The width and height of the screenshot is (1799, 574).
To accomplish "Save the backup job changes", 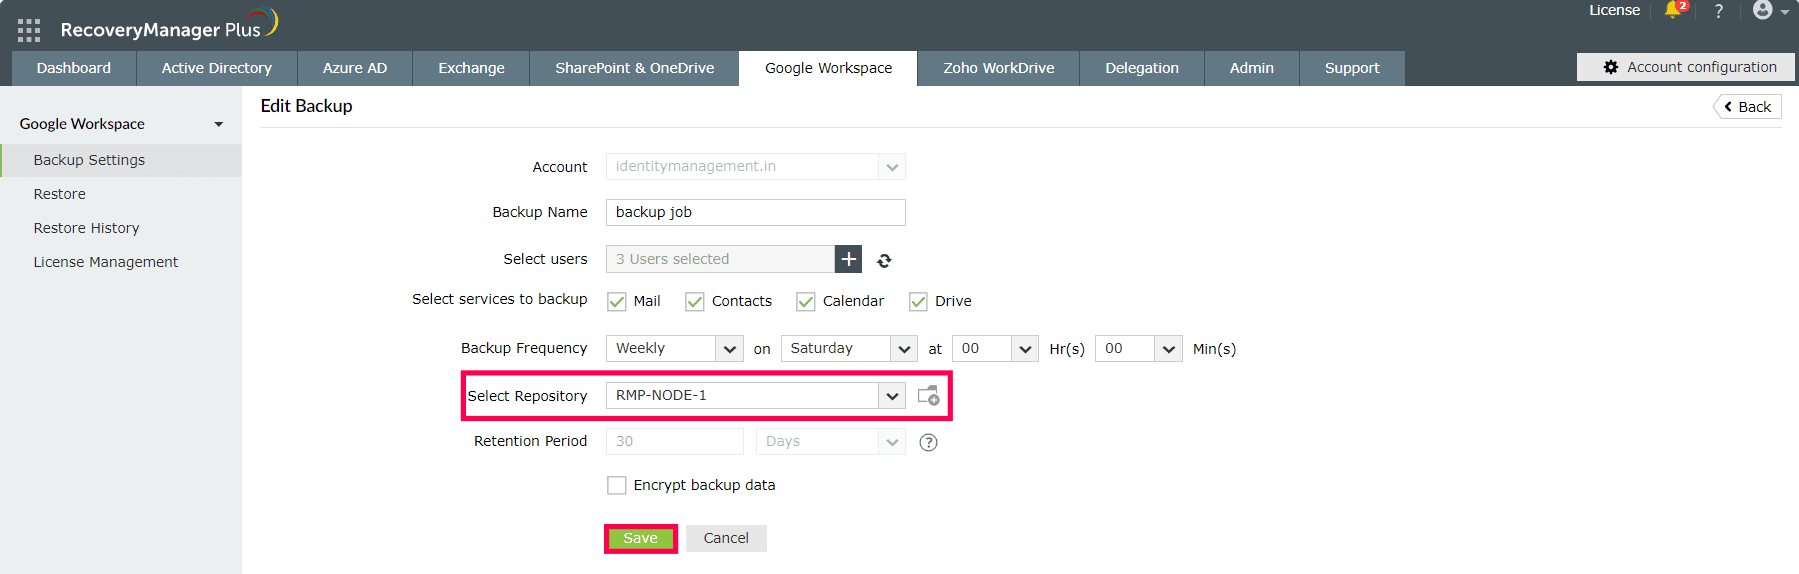I will point(641,538).
